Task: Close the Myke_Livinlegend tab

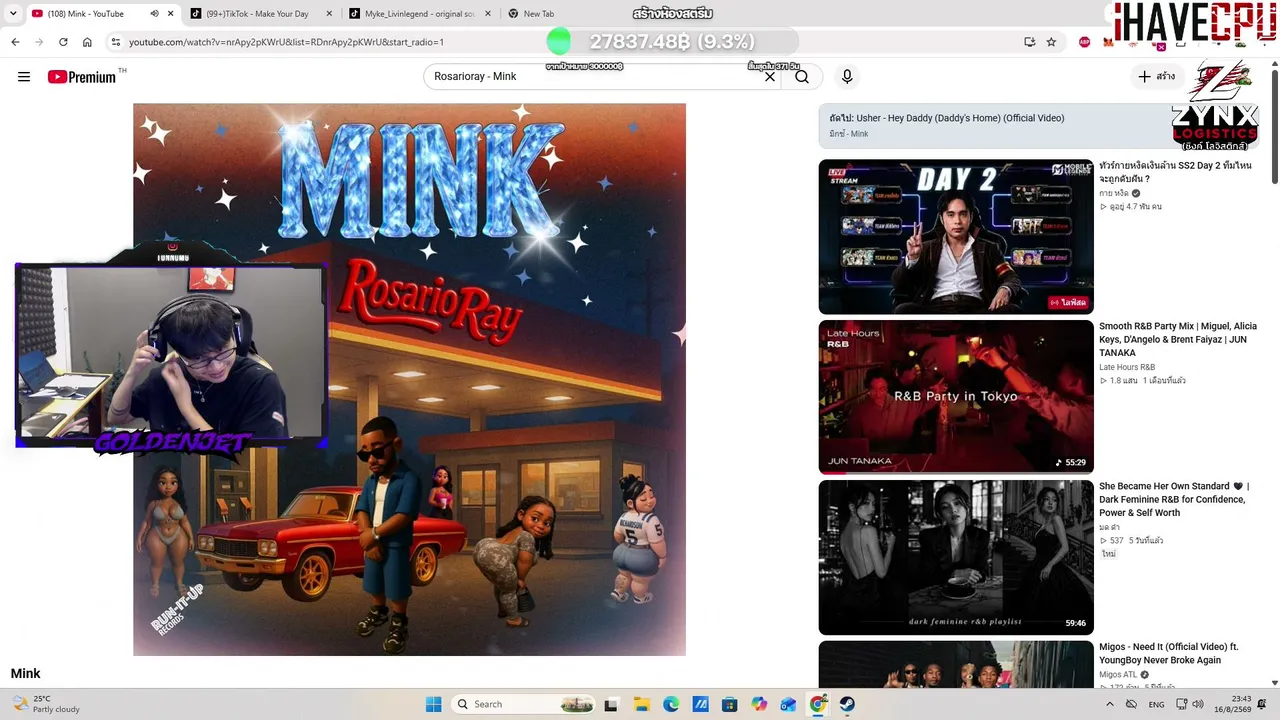Action: pos(488,14)
